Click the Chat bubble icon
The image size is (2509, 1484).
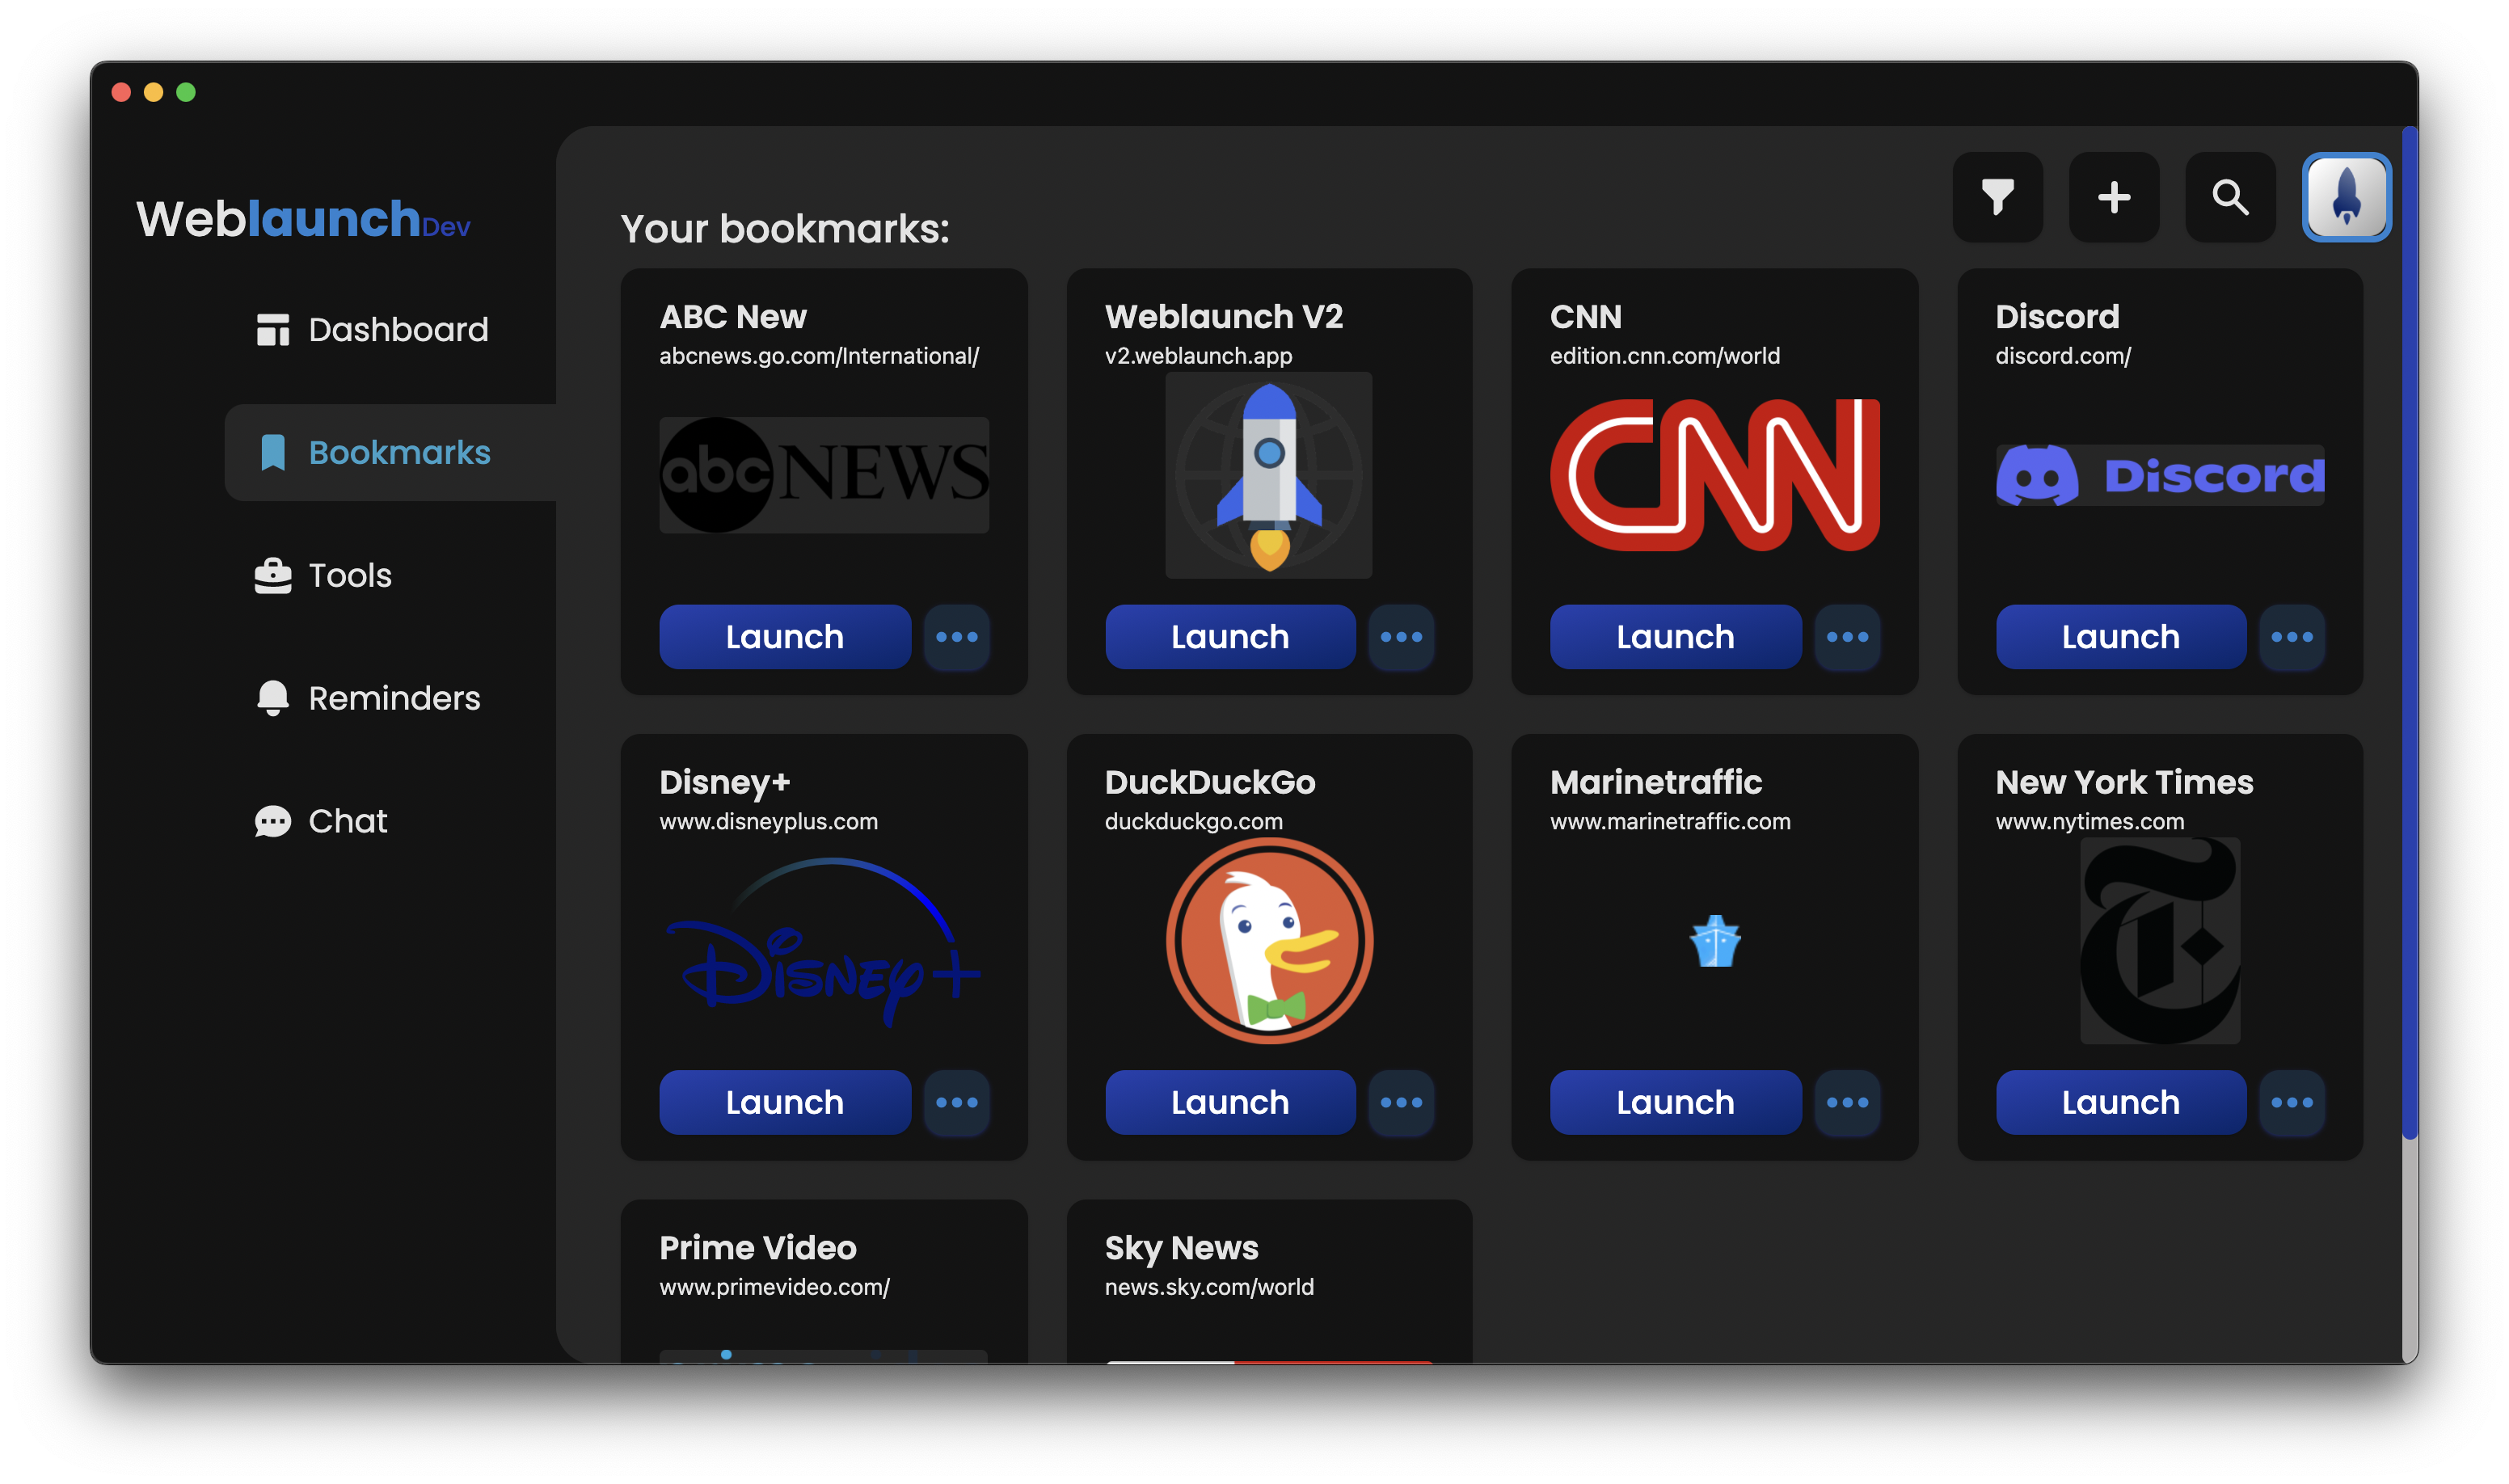[x=273, y=821]
